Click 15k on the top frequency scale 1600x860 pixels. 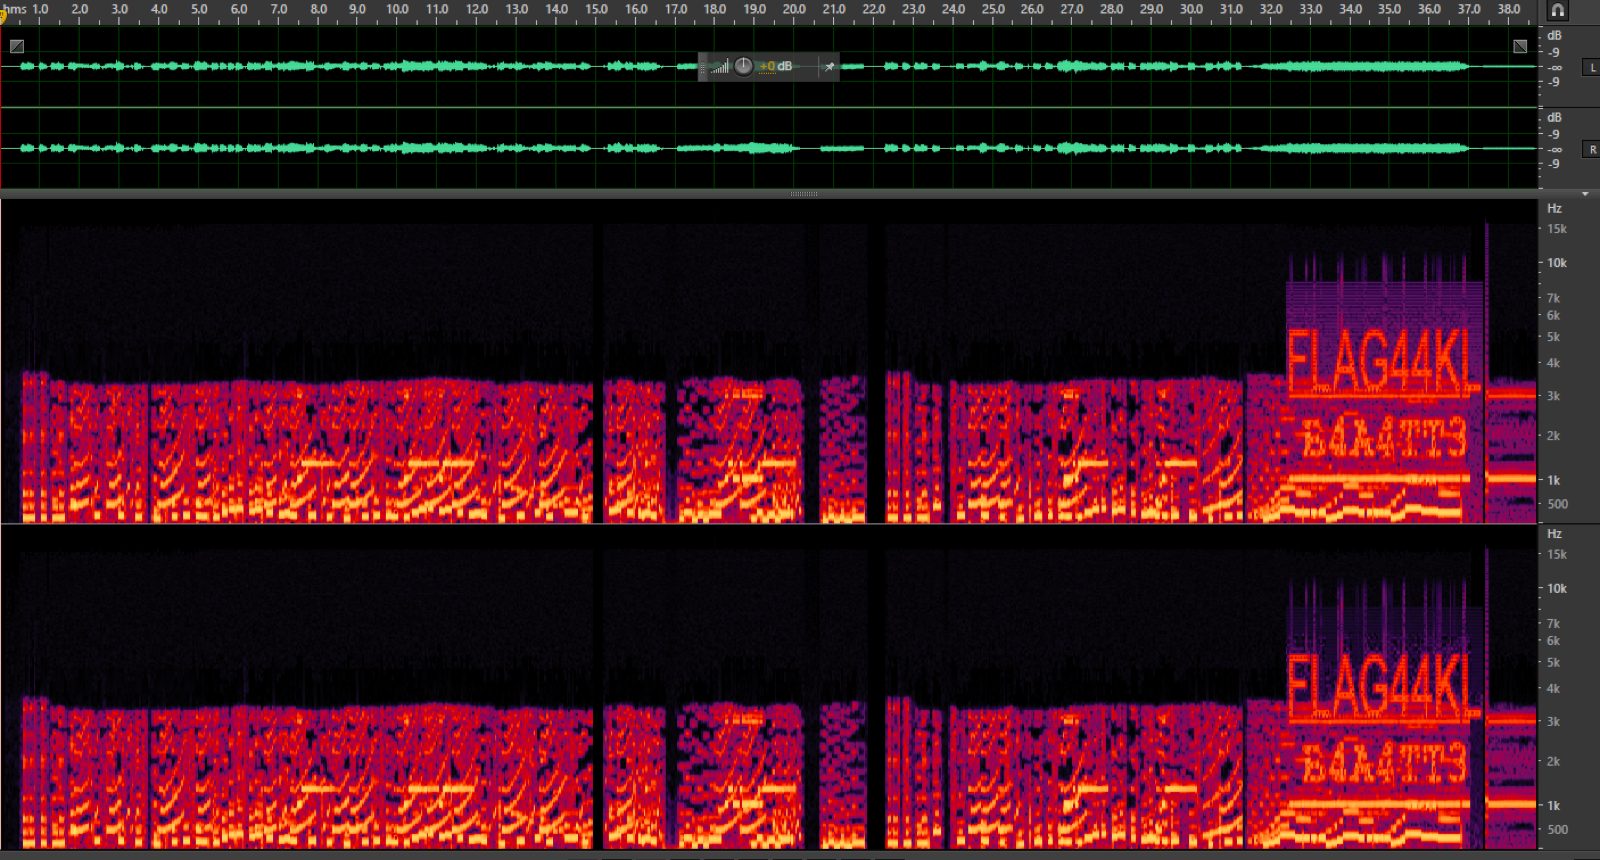coord(1557,229)
